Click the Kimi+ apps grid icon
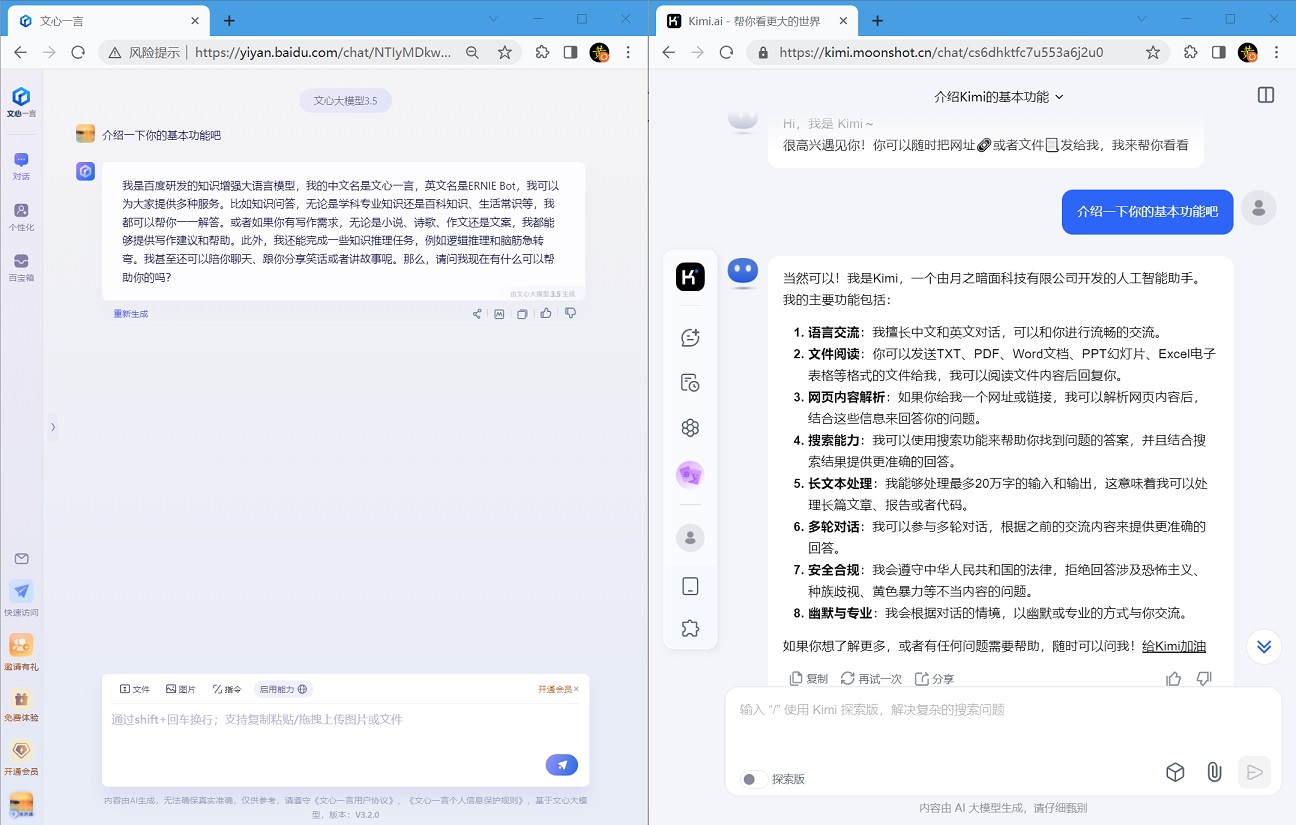Image resolution: width=1296 pixels, height=825 pixels. point(690,428)
